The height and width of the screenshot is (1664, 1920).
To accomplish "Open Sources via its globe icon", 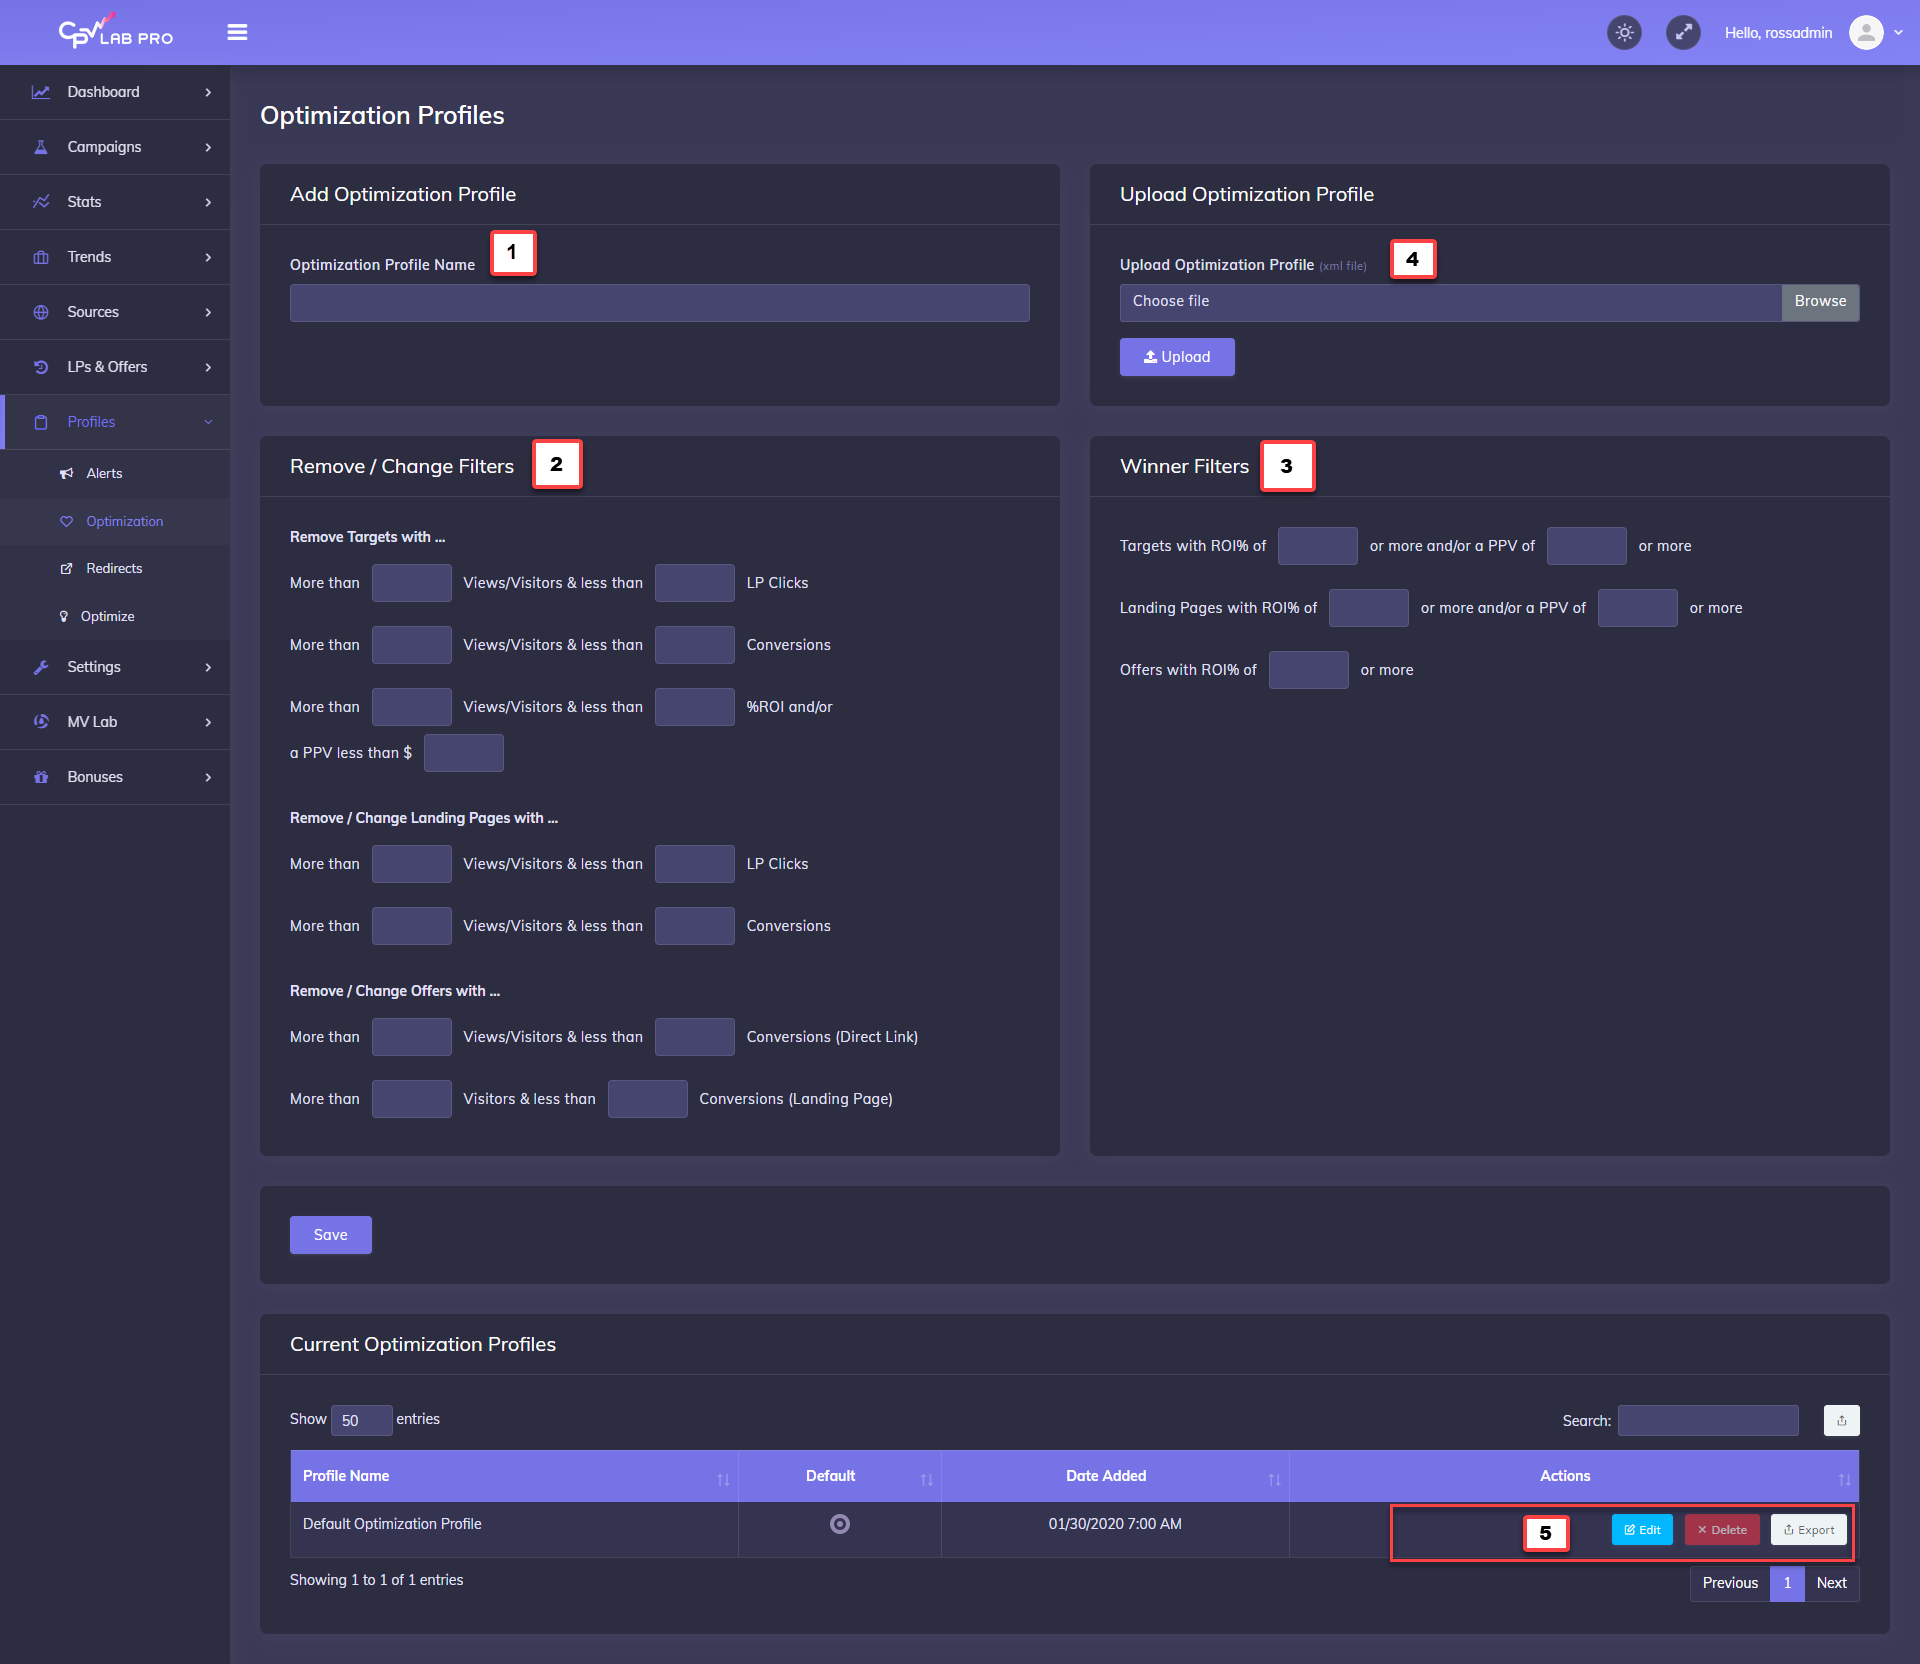I will point(41,311).
